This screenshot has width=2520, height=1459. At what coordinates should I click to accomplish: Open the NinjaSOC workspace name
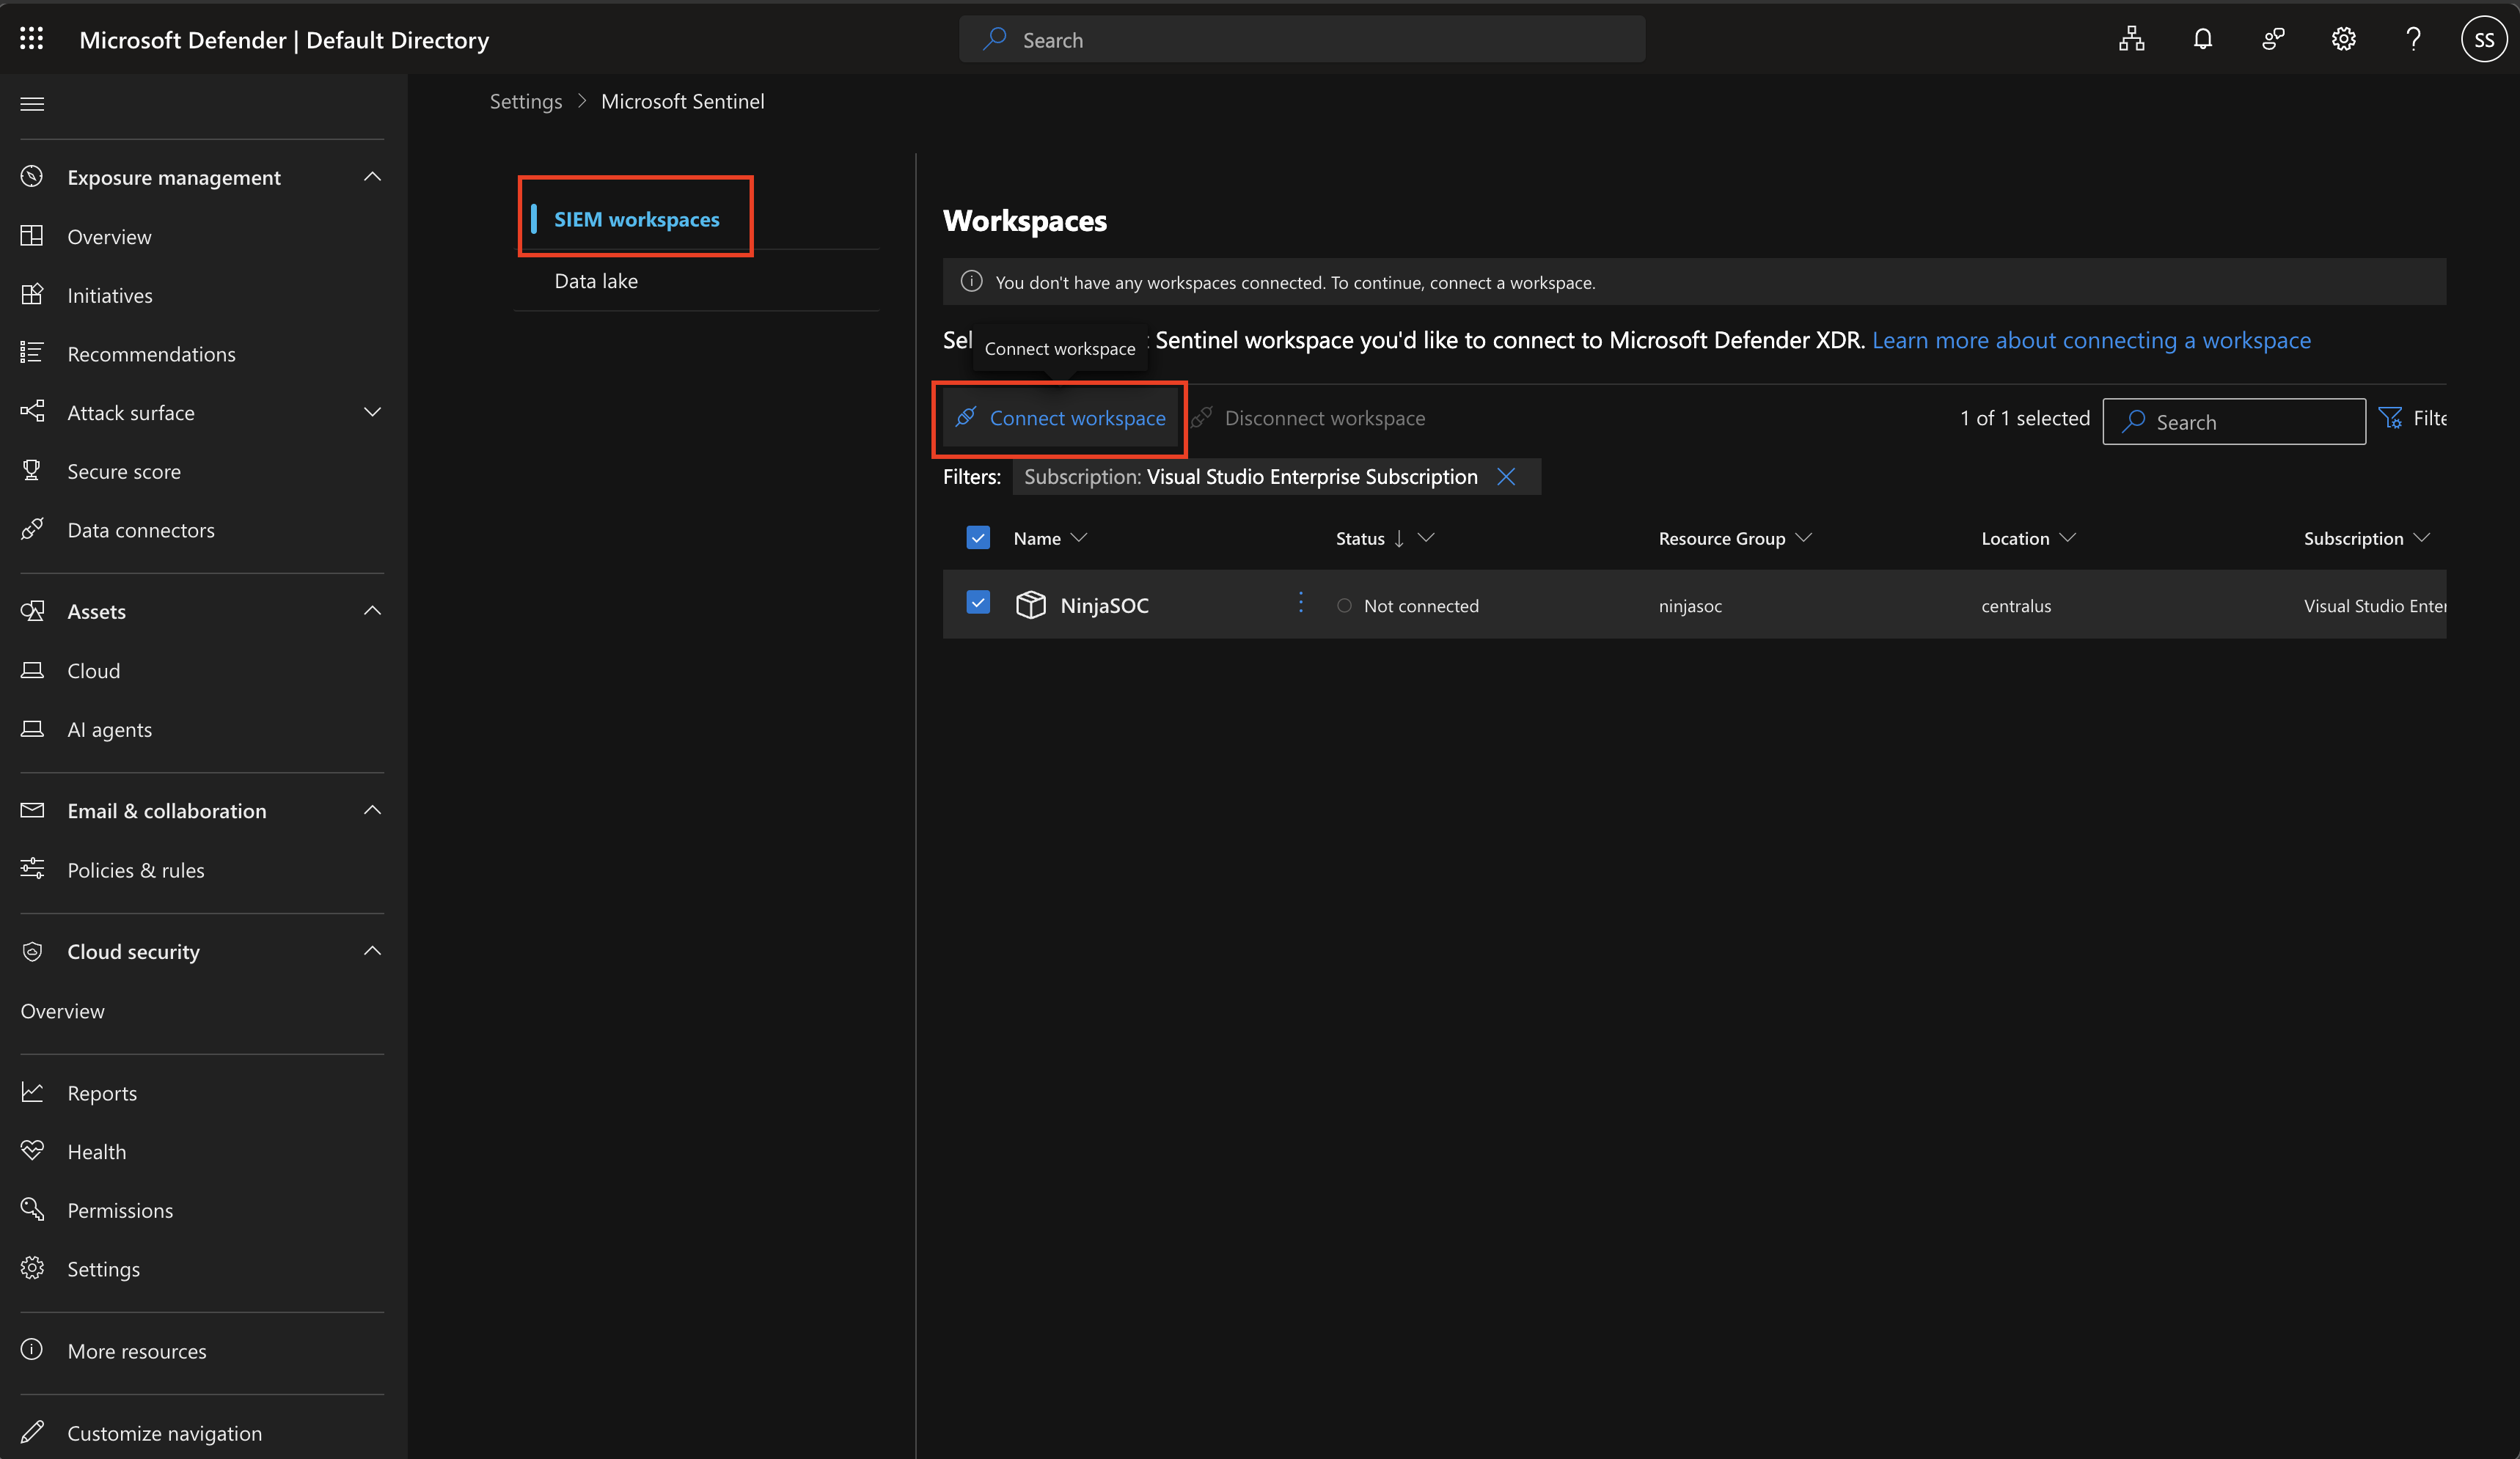tap(1104, 605)
